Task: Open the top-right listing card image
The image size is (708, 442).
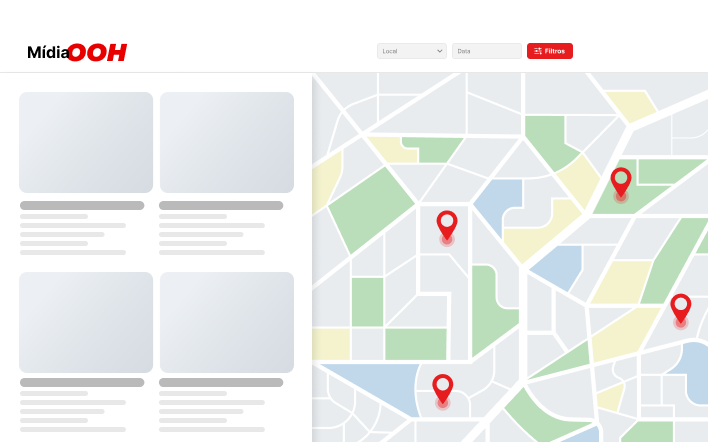Action: coord(227,142)
